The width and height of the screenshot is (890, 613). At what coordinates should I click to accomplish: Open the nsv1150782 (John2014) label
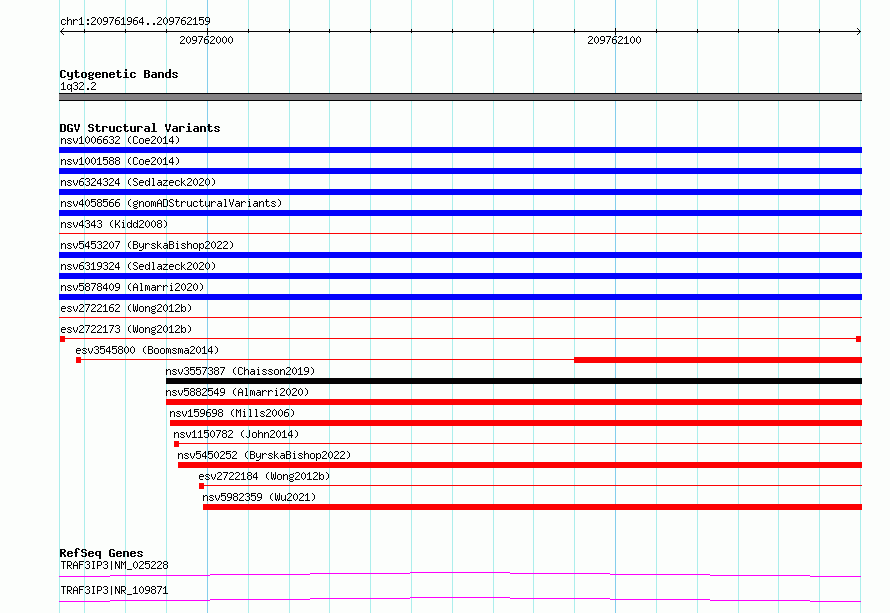236,434
